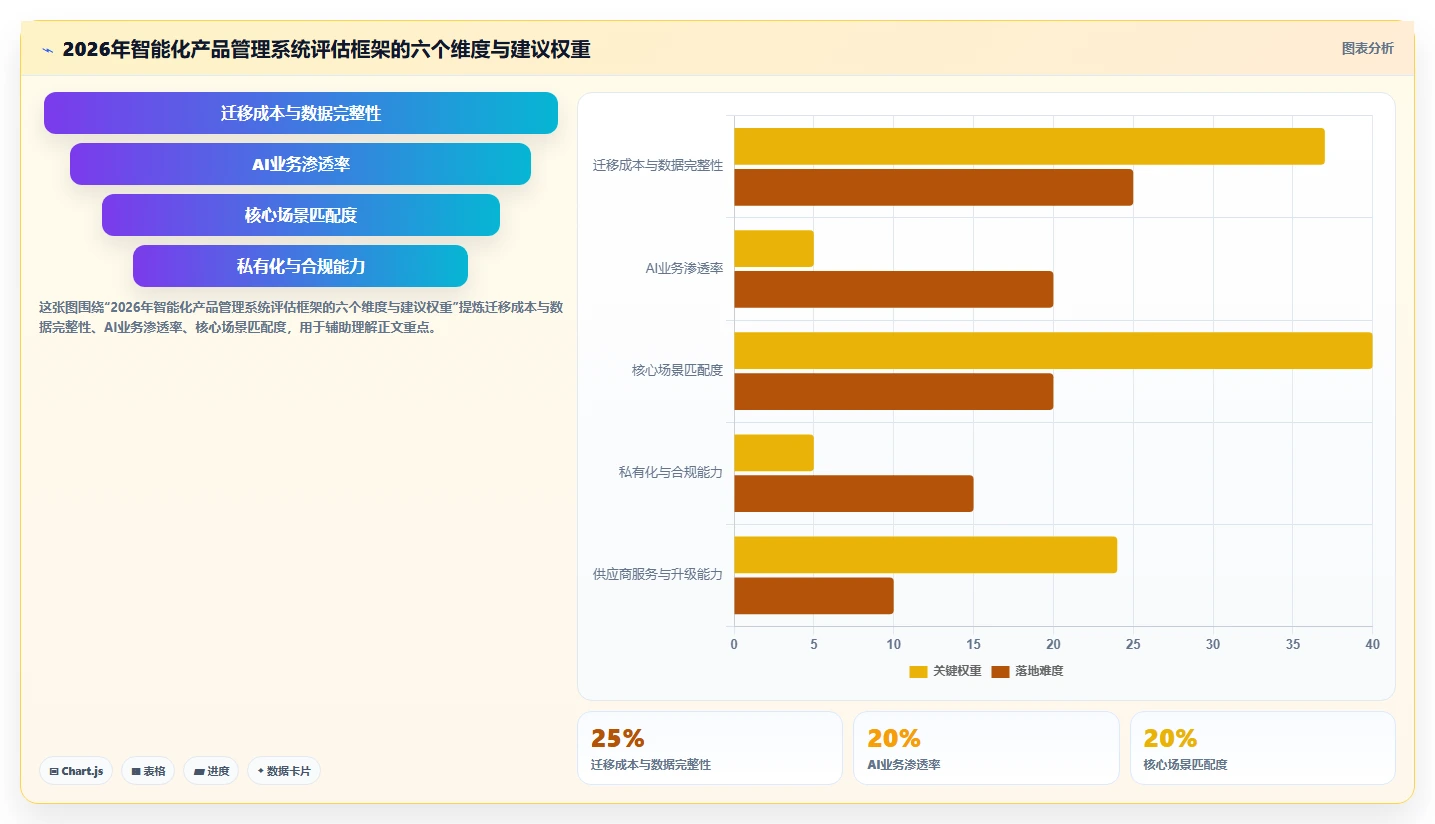Click the chart axis label 私有化与合规能力
This screenshot has width=1435, height=824.
[x=671, y=472]
